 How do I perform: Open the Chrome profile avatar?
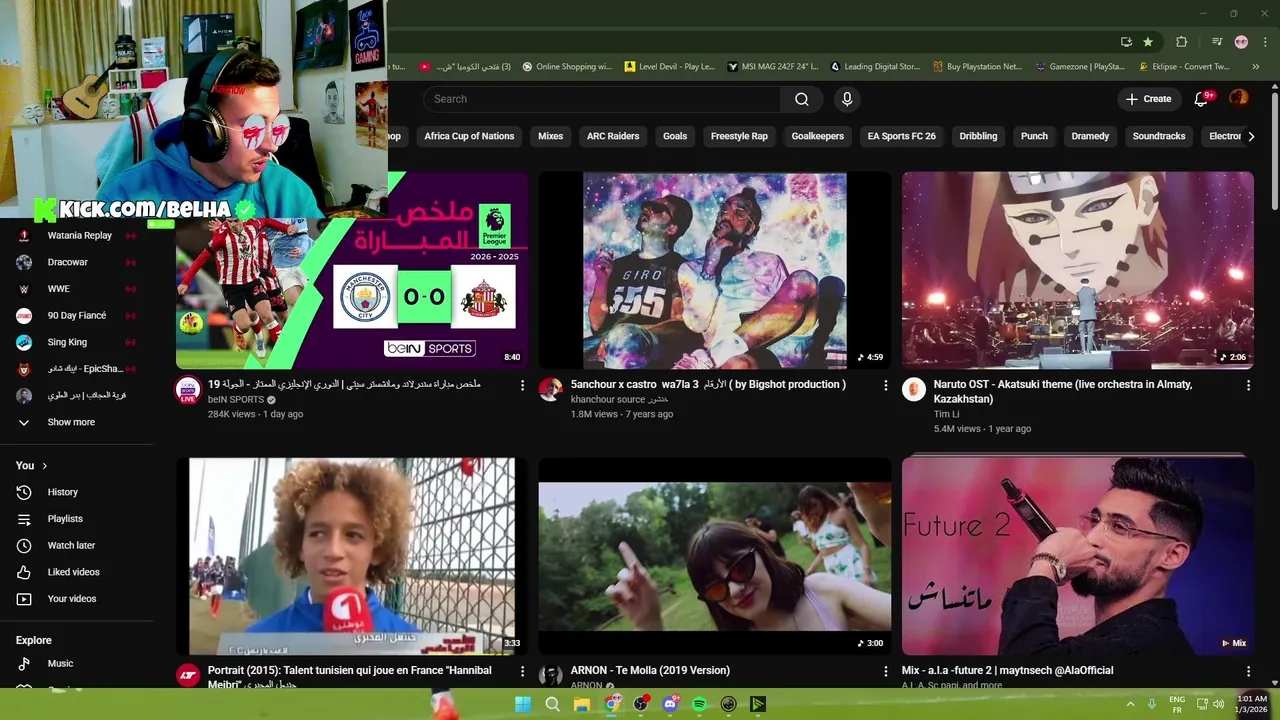pos(1241,42)
